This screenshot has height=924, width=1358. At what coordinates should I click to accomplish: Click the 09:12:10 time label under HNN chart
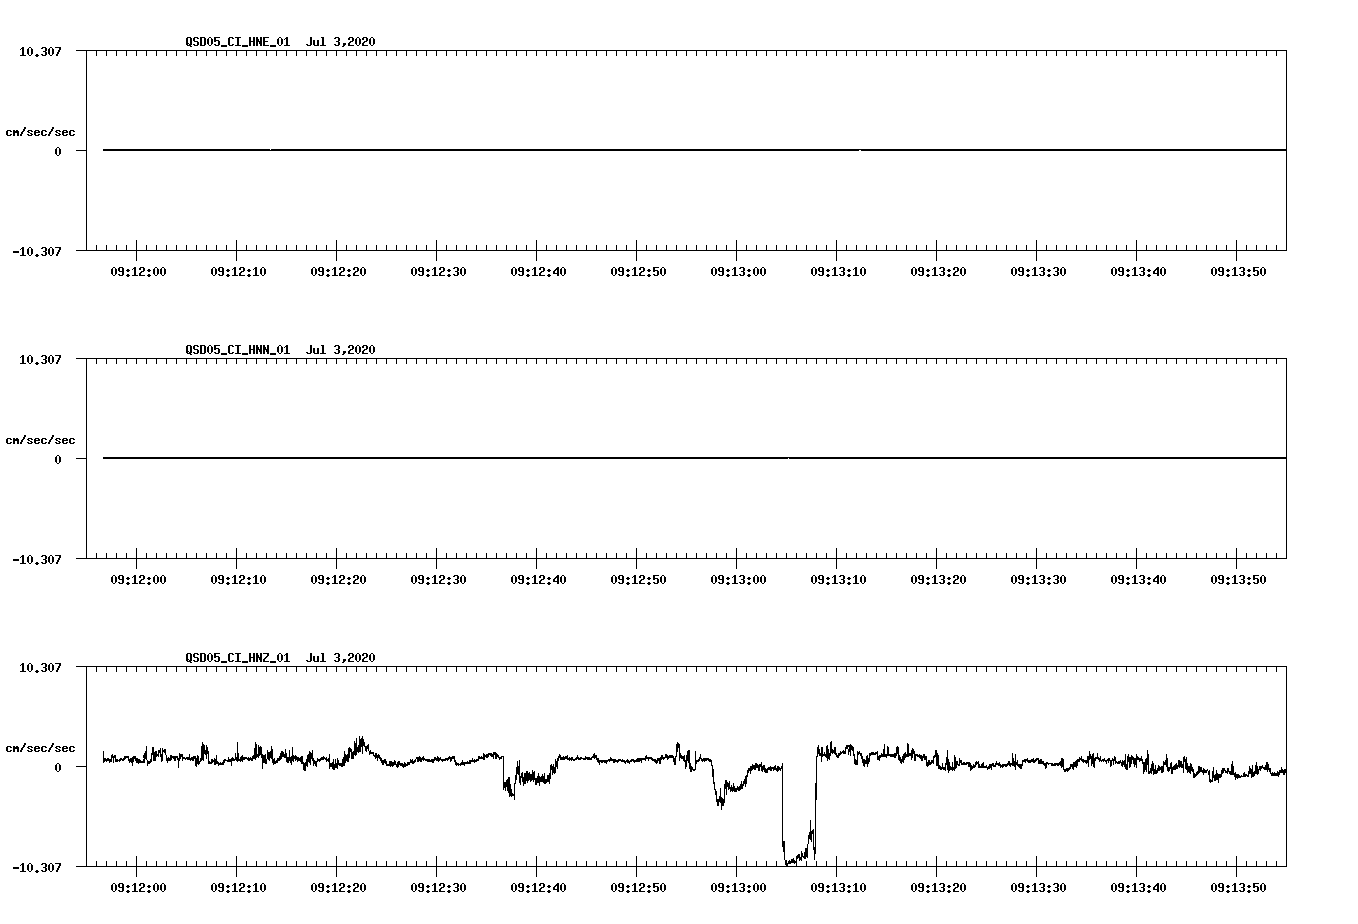(x=238, y=579)
